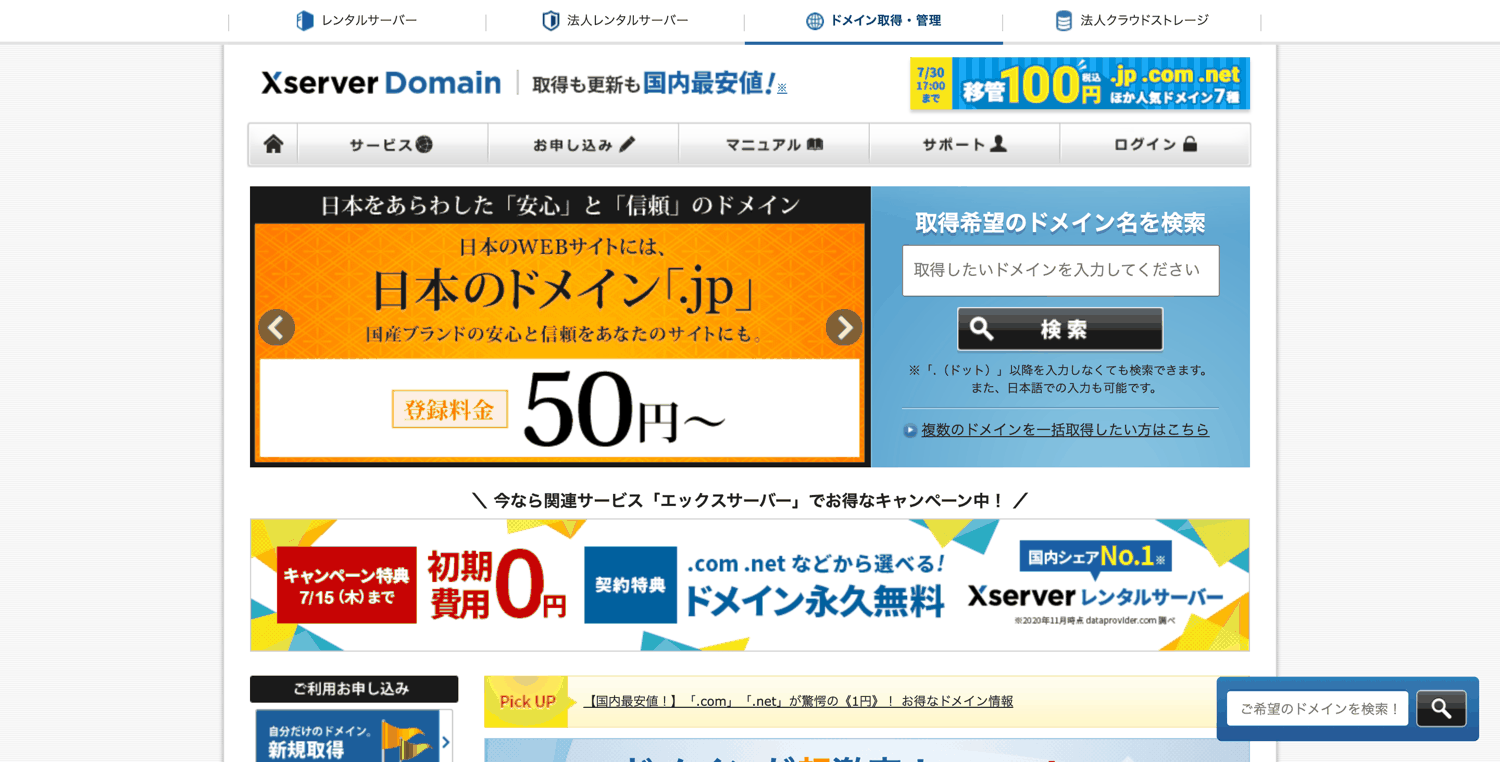
Task: Open the サポート menu
Action: coord(964,145)
